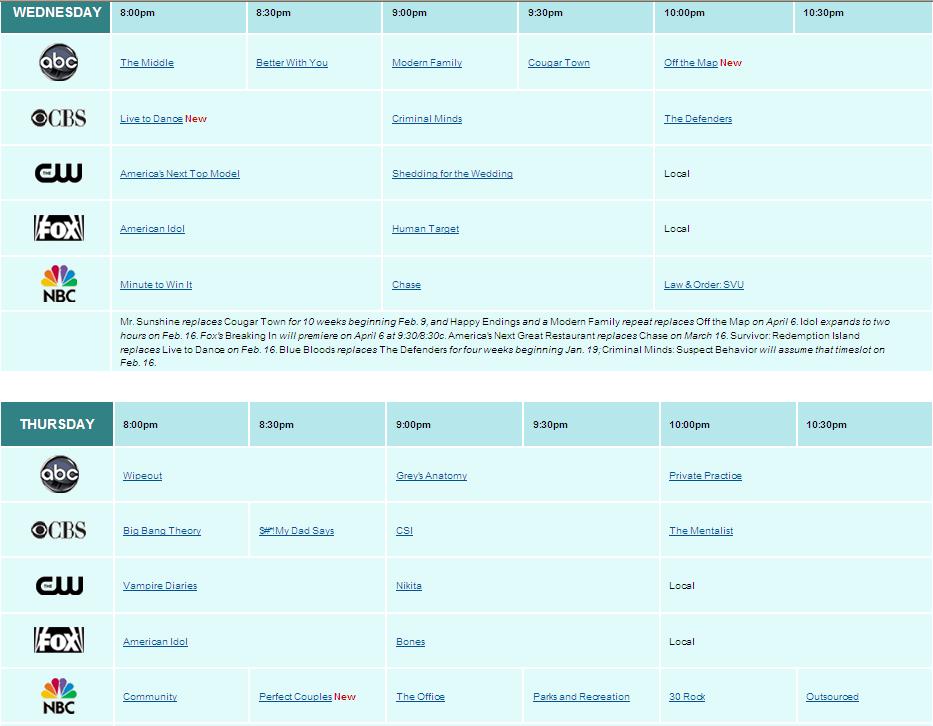Open Wednesday's American Idol link
The width and height of the screenshot is (933, 726).
(x=152, y=229)
